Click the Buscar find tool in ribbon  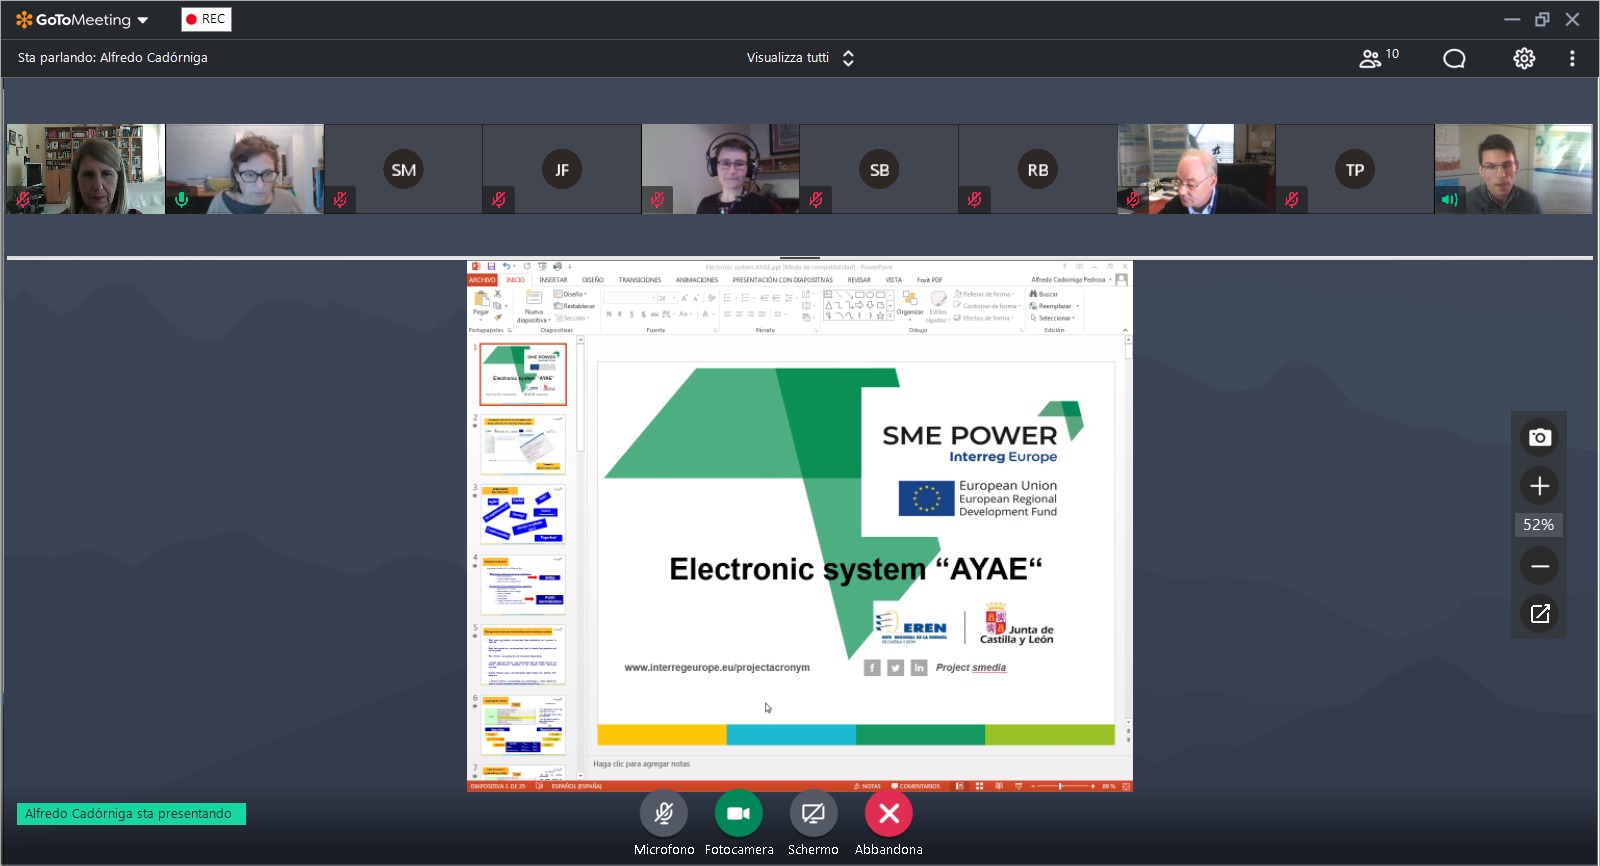click(1044, 294)
